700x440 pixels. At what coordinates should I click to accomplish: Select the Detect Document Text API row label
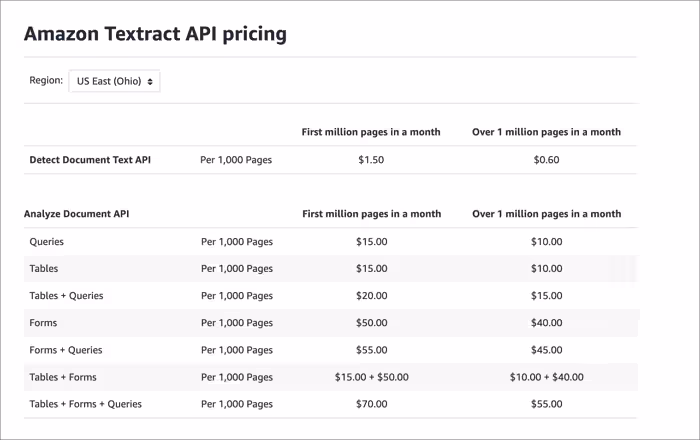(90, 160)
